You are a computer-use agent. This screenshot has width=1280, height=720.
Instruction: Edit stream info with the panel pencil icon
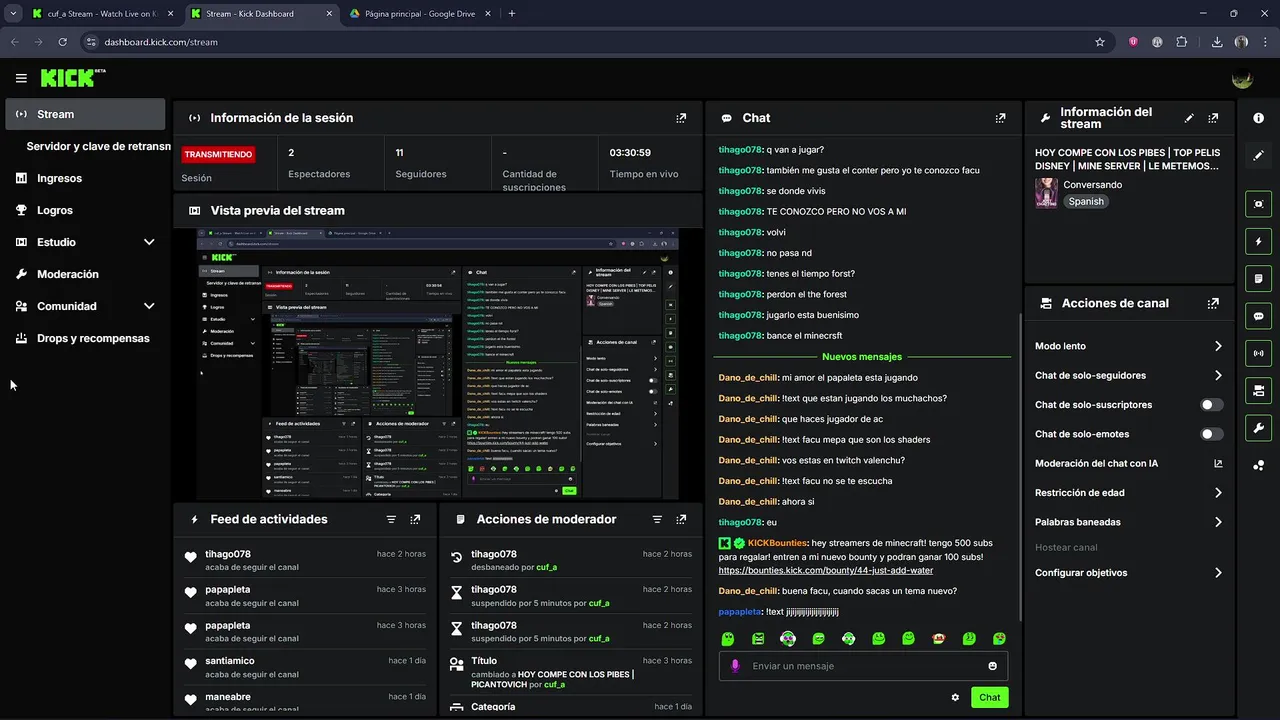[1189, 118]
